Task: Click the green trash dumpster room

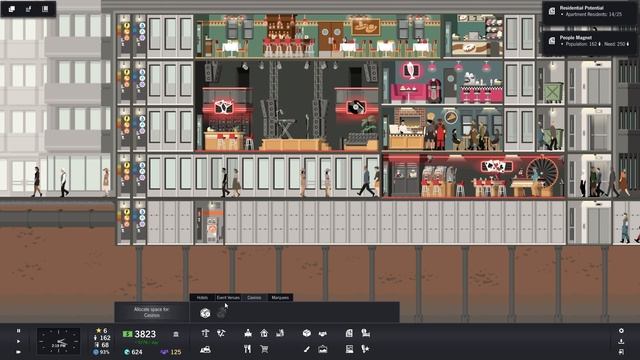Action: pos(551,82)
